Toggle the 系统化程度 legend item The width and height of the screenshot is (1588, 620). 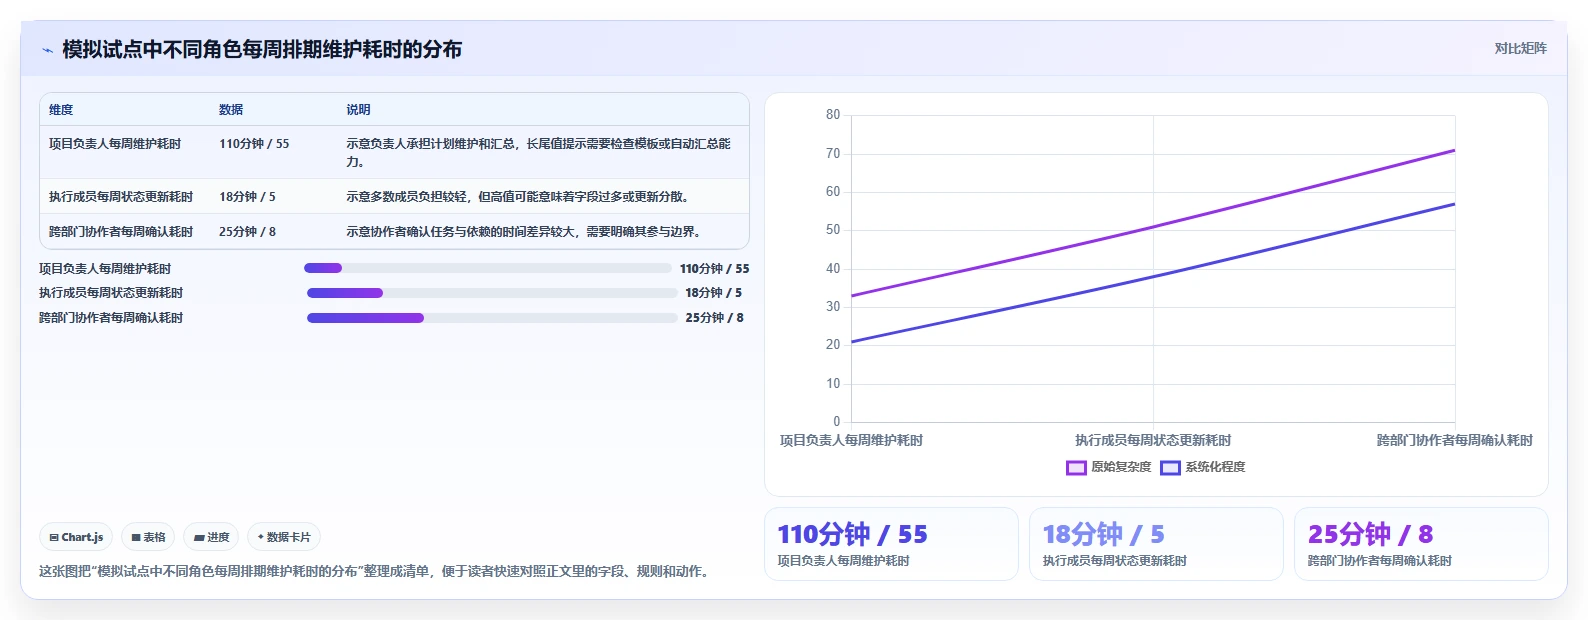[1203, 467]
